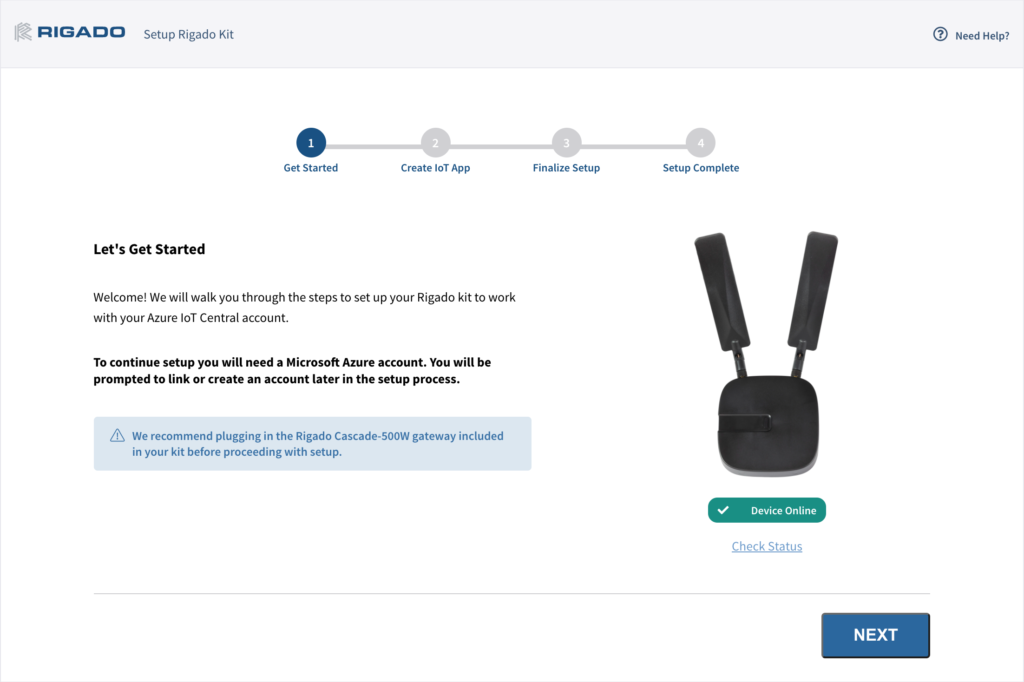Click the Device Online status badge
The height and width of the screenshot is (682, 1024).
767,510
